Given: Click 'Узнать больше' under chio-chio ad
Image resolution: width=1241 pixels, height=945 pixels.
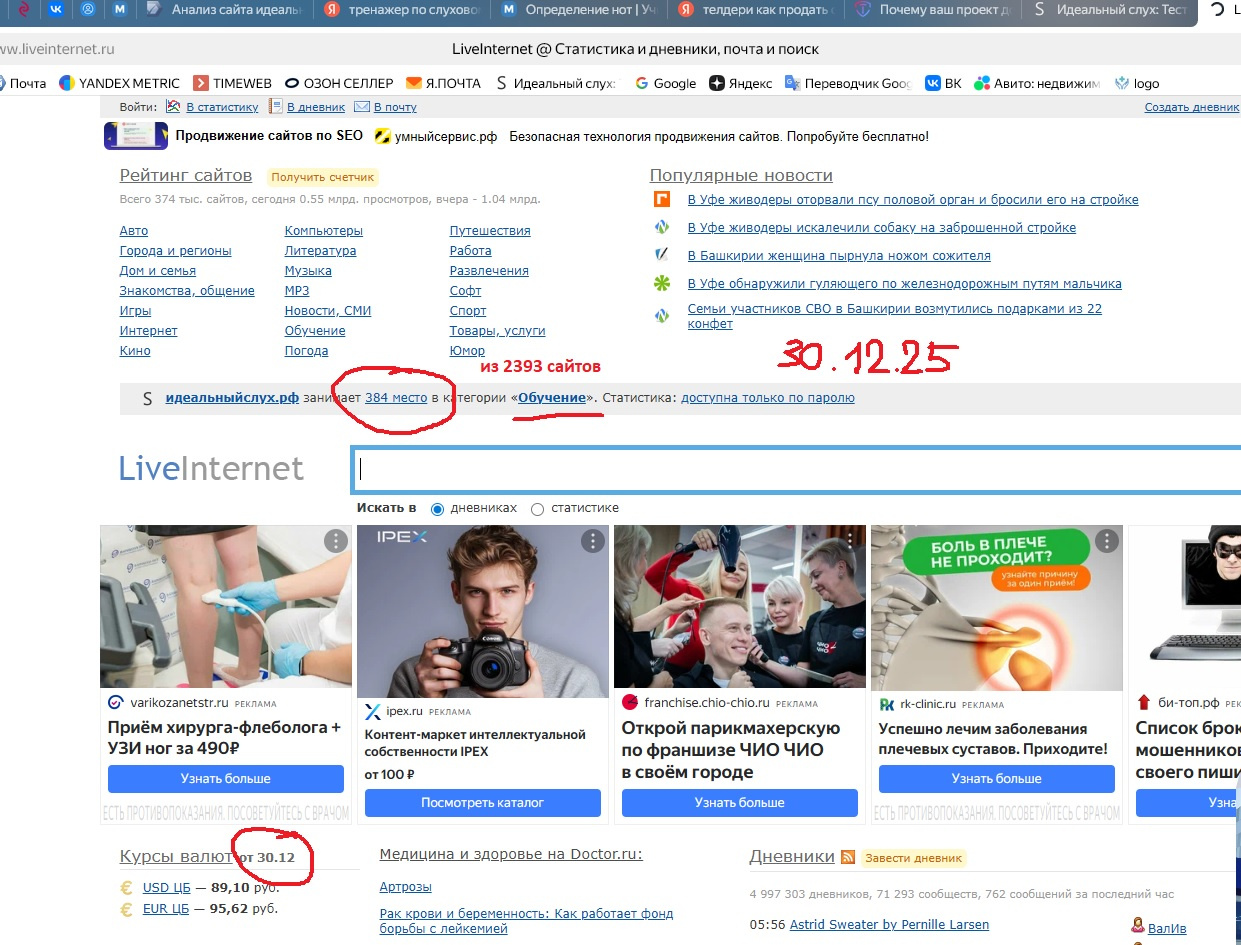Looking at the screenshot, I should (740, 803).
